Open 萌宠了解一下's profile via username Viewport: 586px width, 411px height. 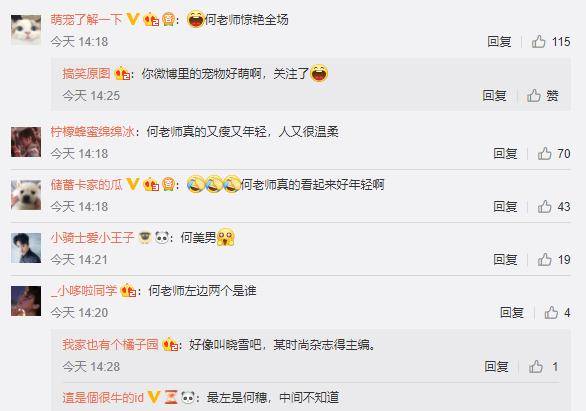pyautogui.click(x=86, y=19)
